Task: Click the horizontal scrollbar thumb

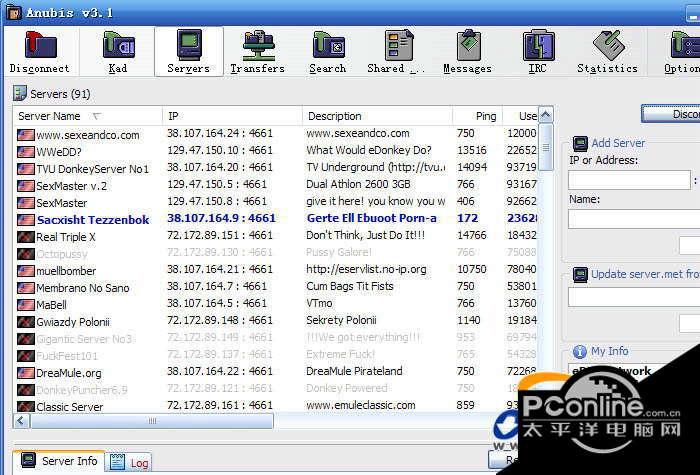Action: click(152, 421)
